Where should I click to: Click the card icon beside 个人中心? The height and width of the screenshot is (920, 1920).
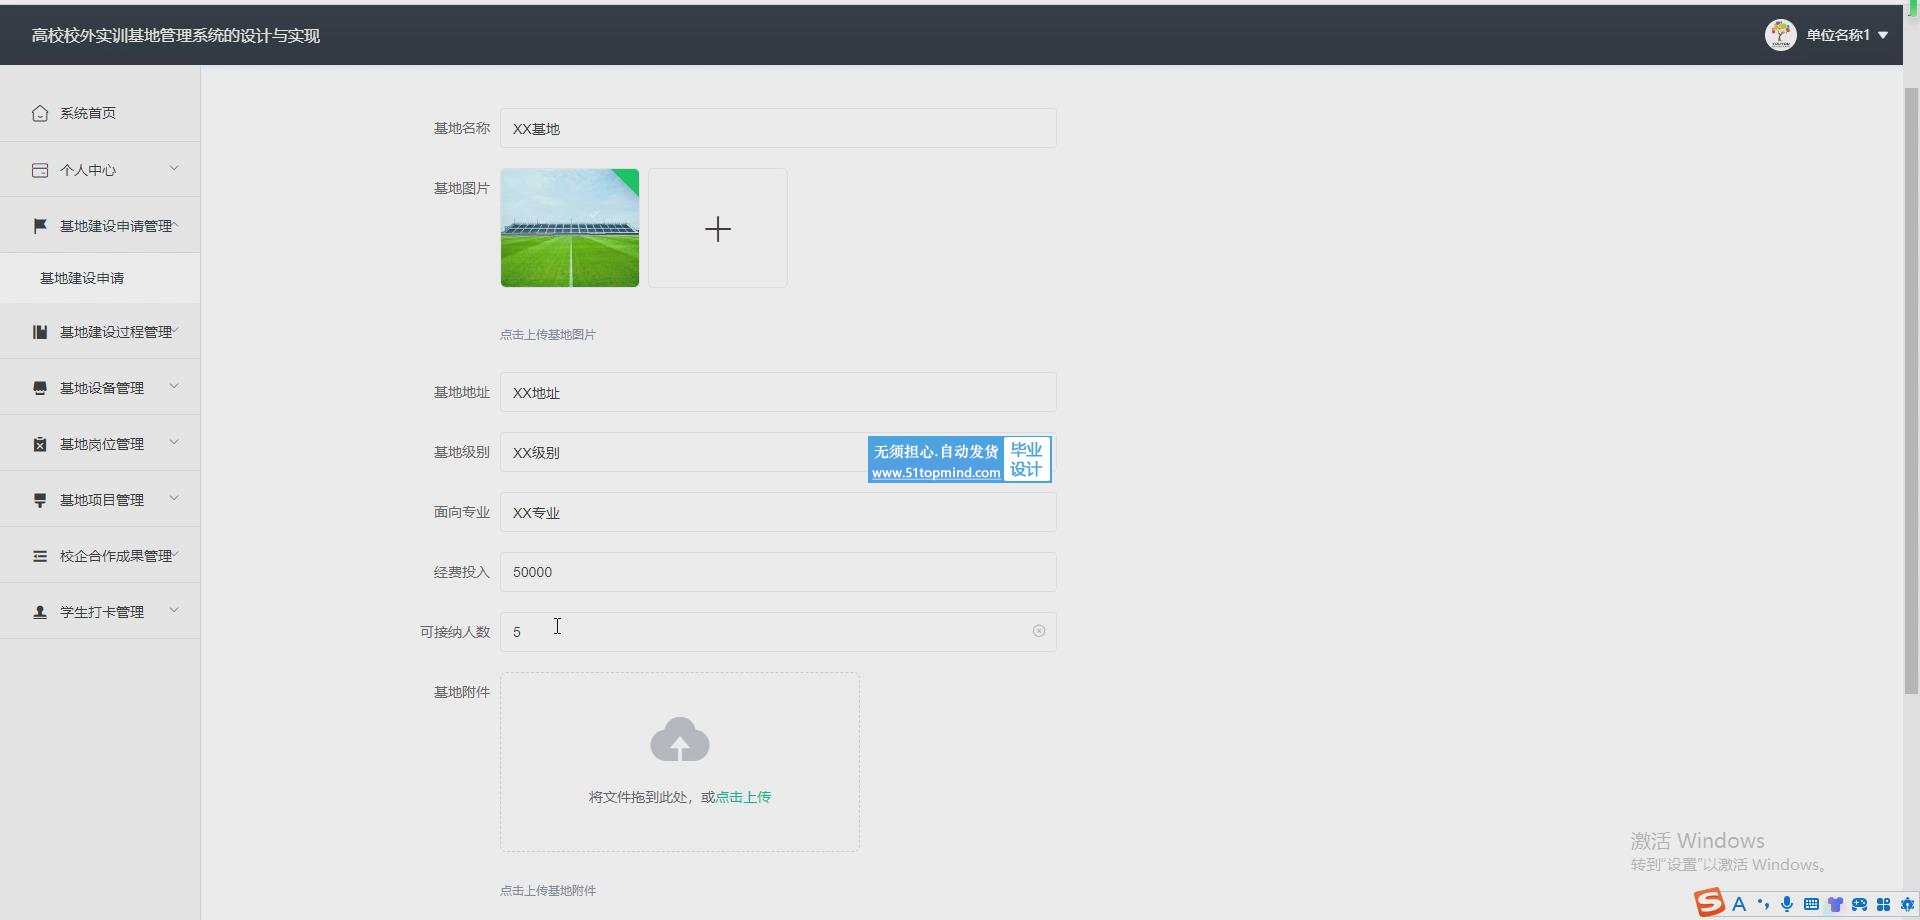[40, 170]
